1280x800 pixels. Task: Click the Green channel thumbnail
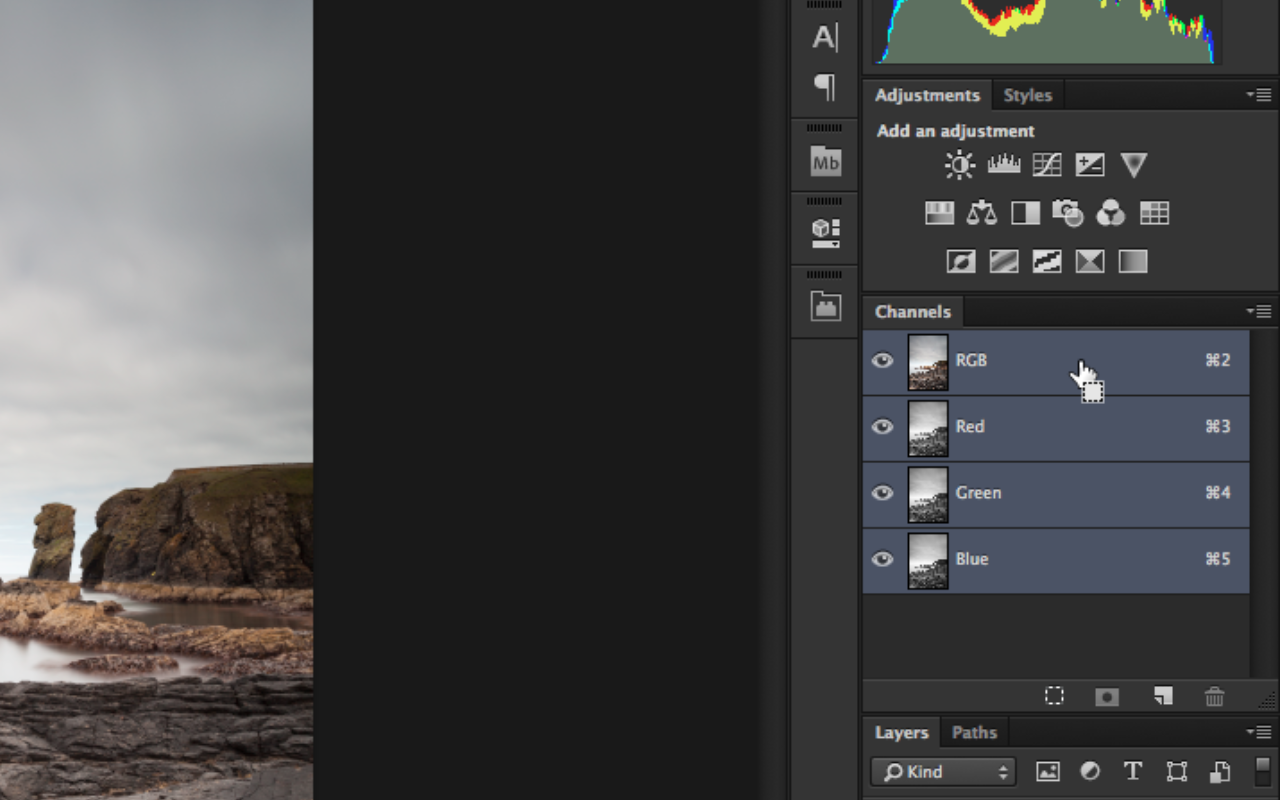(928, 494)
